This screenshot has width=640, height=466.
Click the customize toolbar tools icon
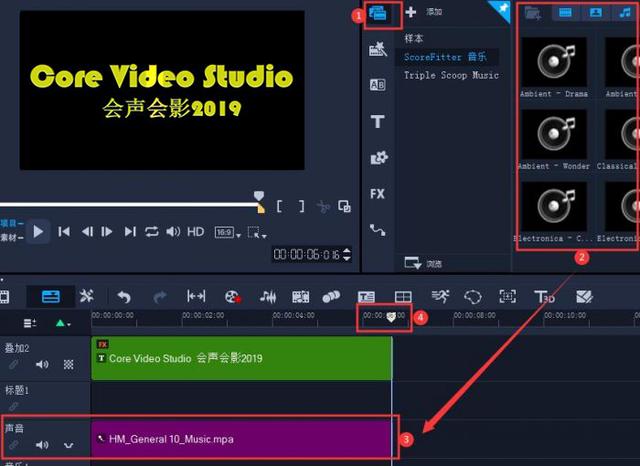[87, 296]
